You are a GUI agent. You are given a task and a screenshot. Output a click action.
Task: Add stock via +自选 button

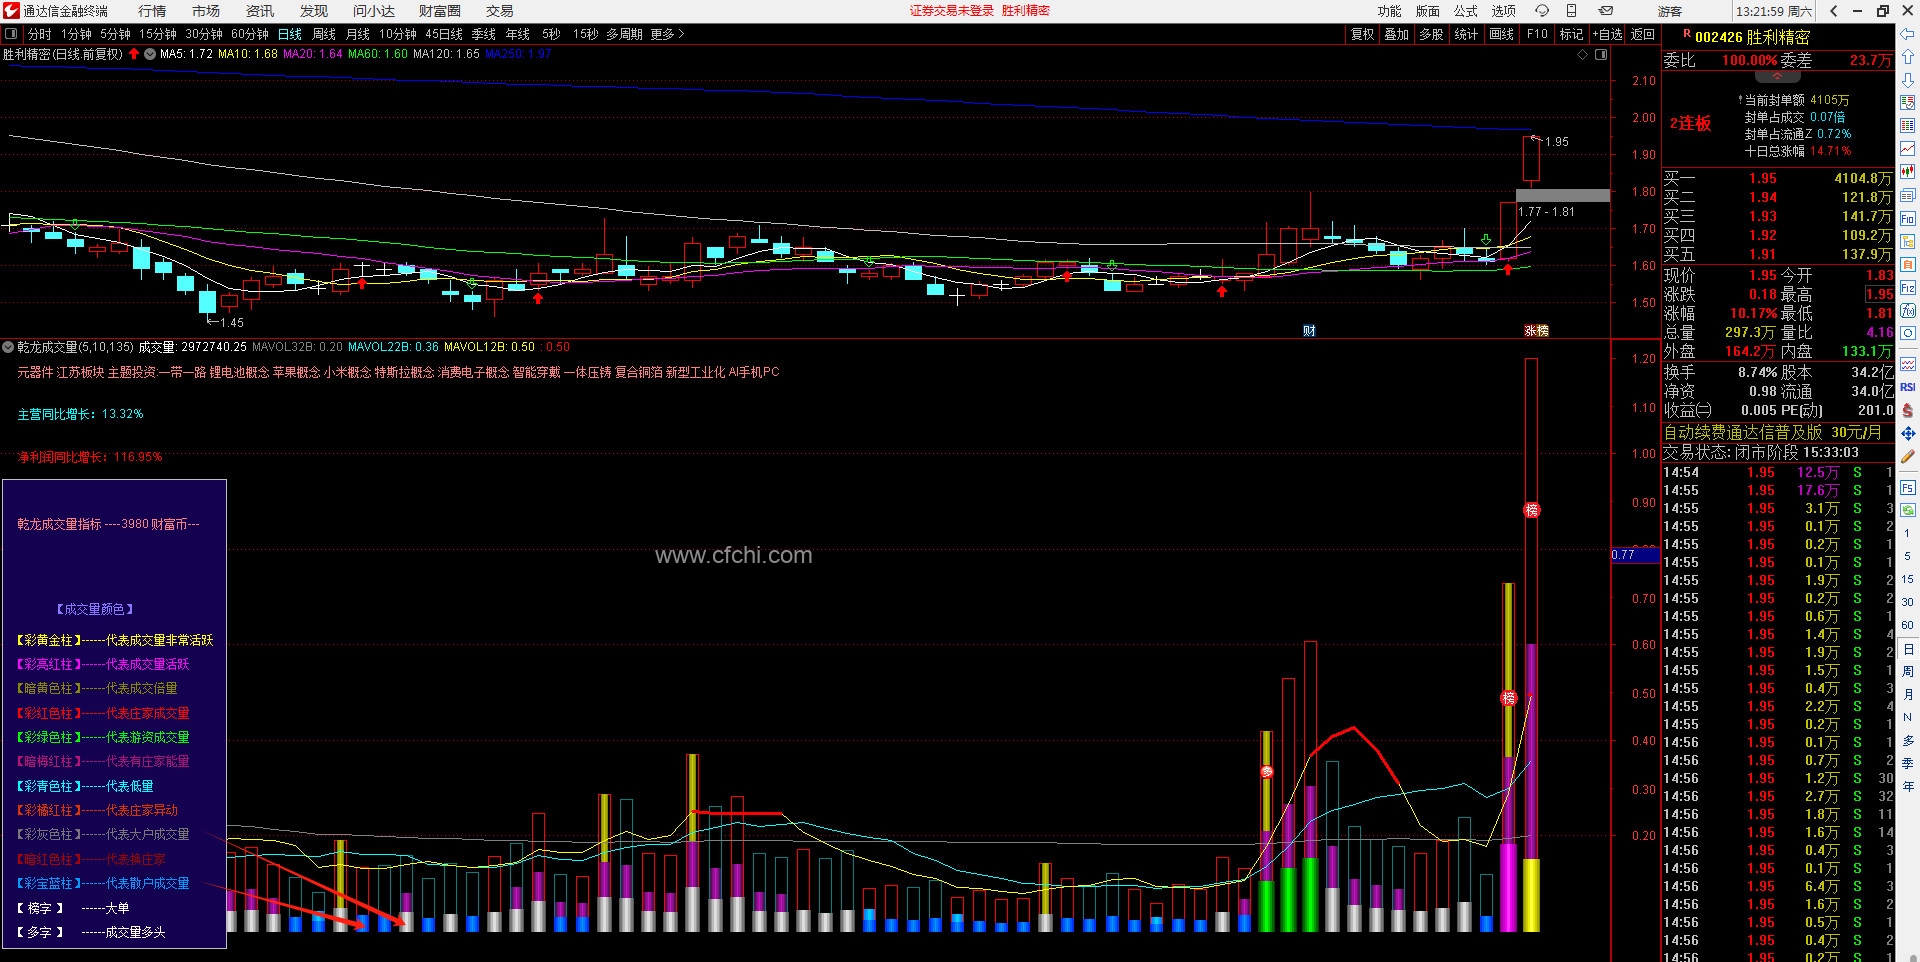[1607, 34]
